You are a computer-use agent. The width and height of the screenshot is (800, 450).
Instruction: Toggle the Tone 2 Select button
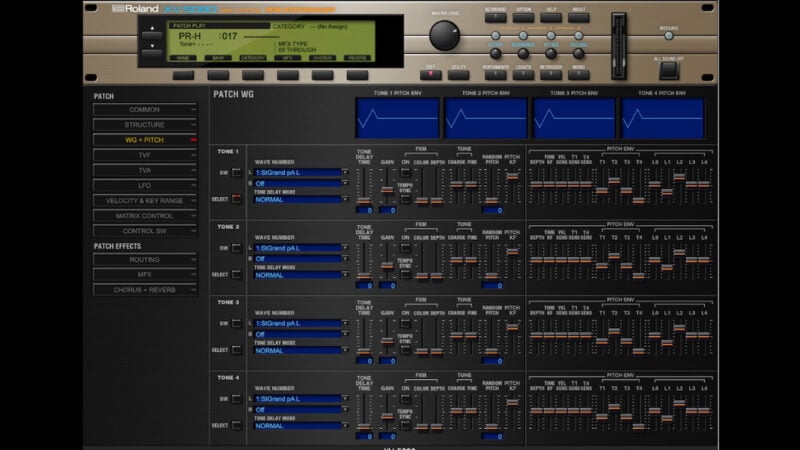236,274
